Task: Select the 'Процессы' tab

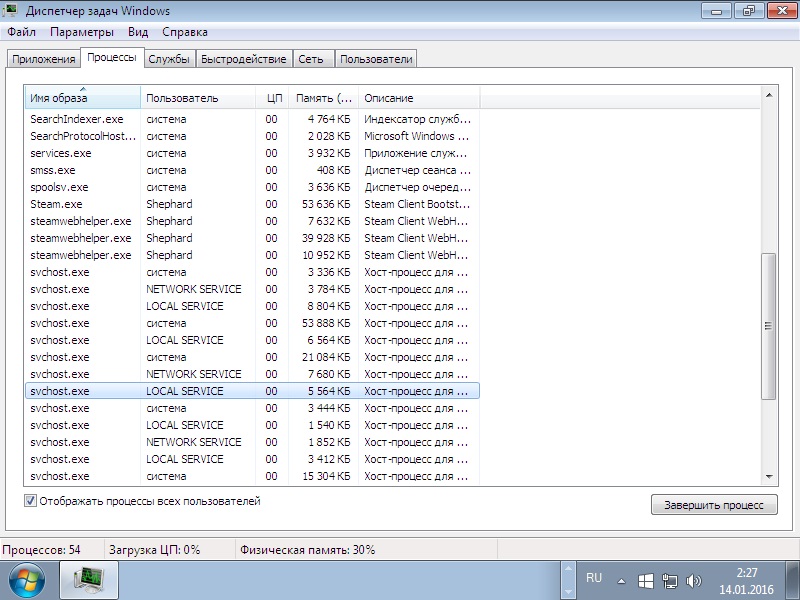Action: click(x=112, y=58)
